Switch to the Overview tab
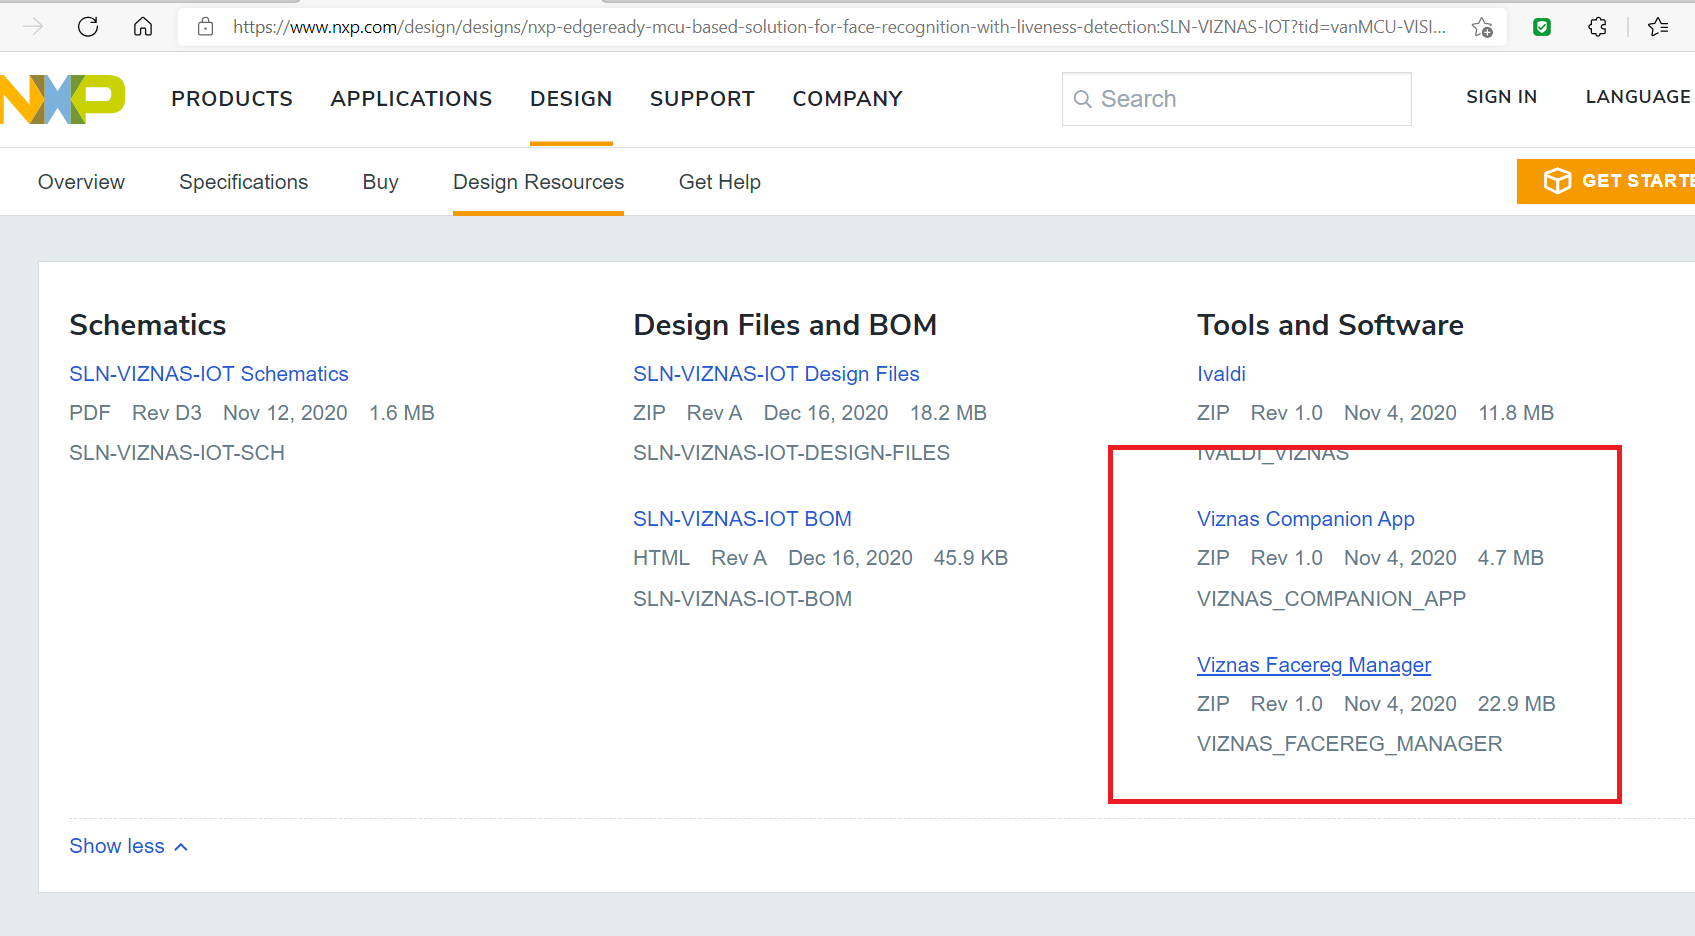1695x936 pixels. coord(81,182)
